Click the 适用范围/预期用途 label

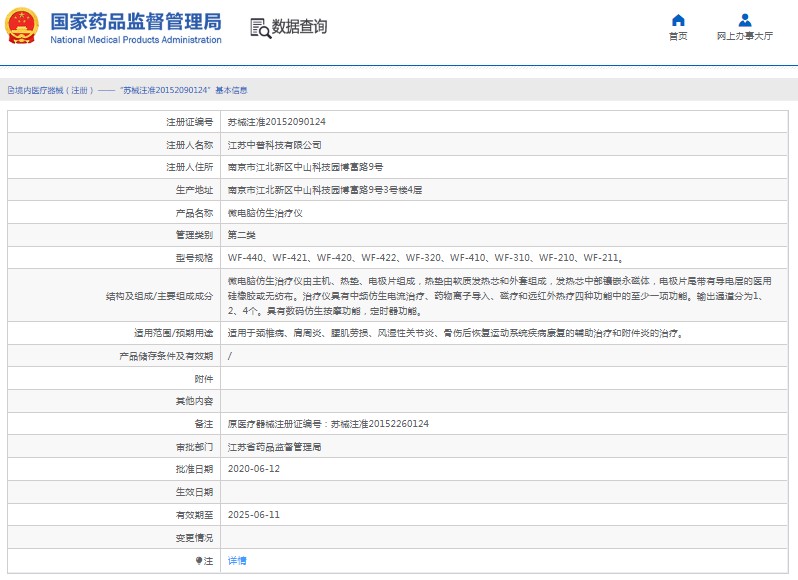[174, 333]
